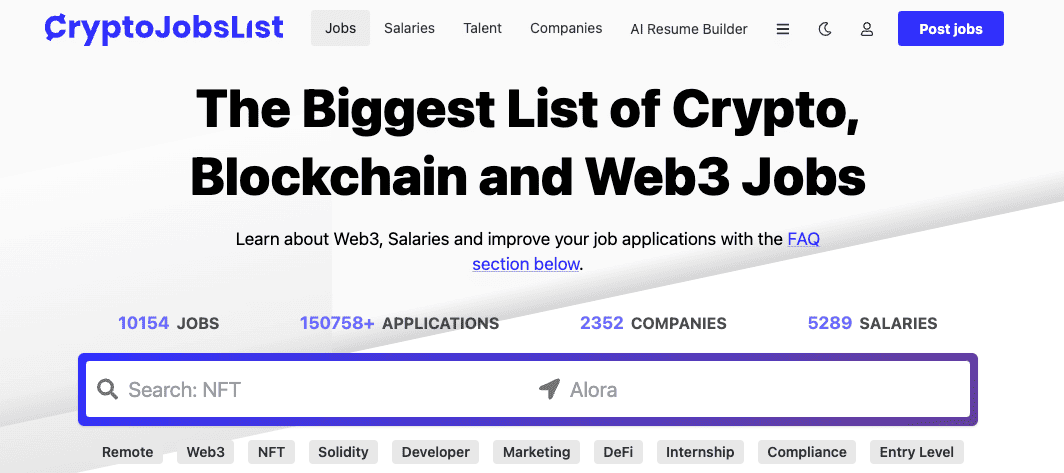Image resolution: width=1064 pixels, height=473 pixels.
Task: Choose the DeFi tag
Action: point(618,452)
